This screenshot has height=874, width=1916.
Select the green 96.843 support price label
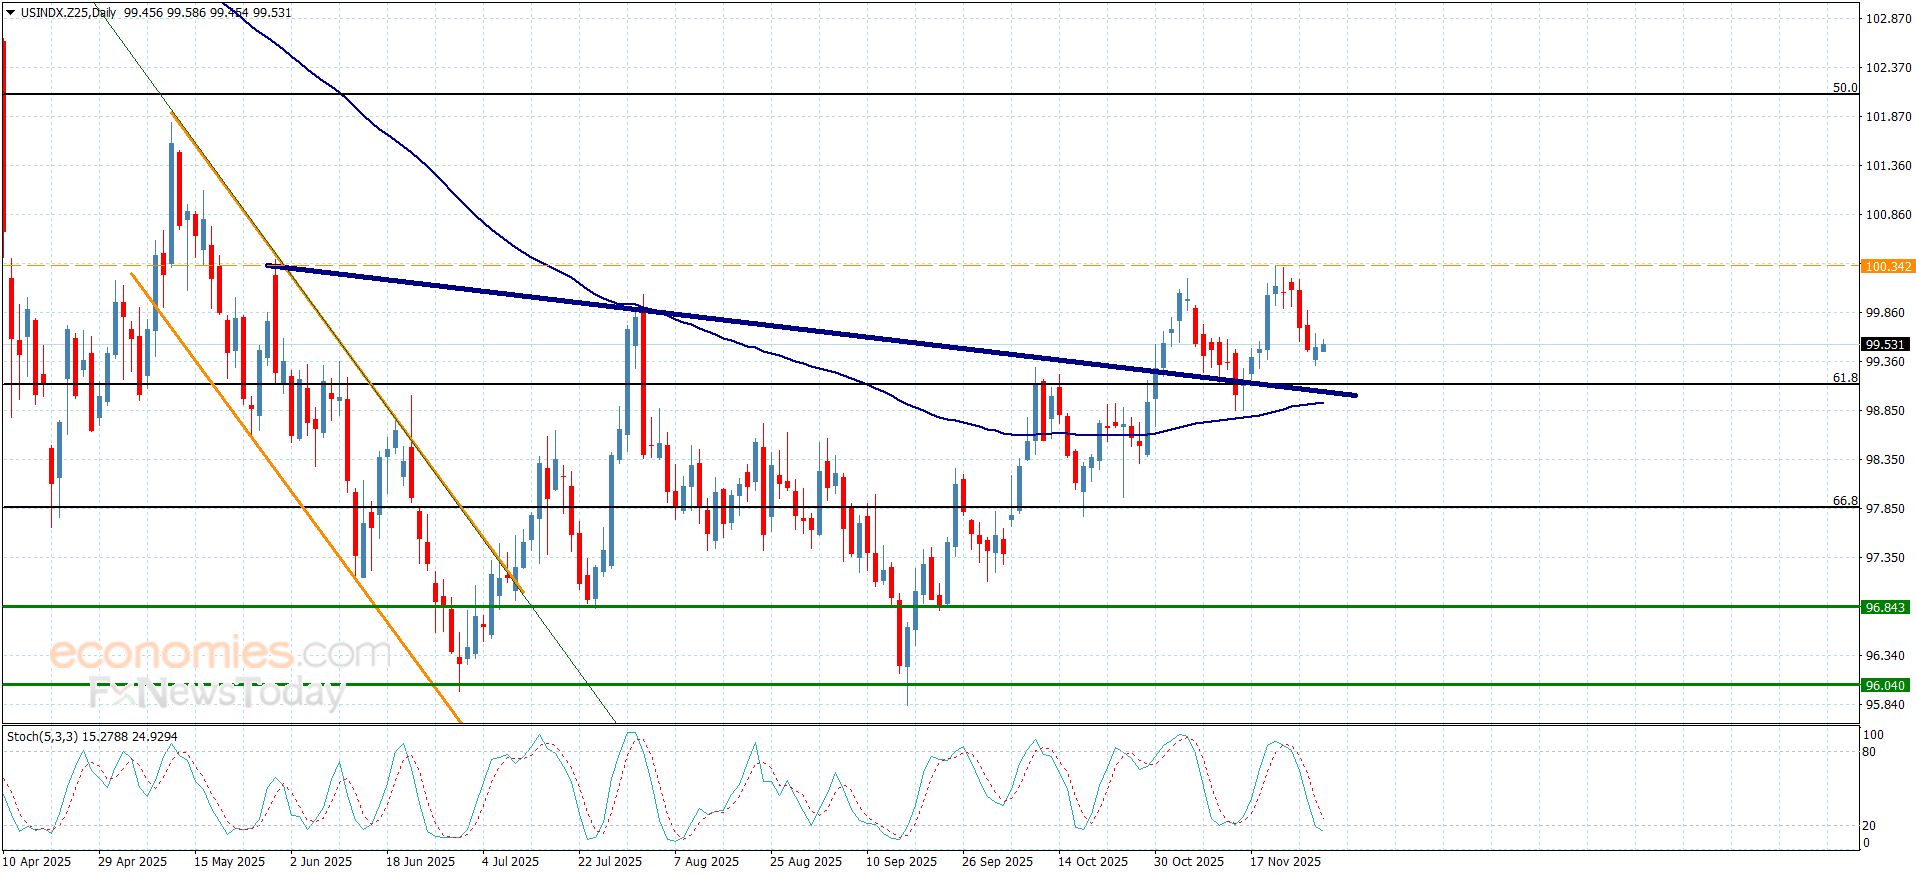point(1886,607)
